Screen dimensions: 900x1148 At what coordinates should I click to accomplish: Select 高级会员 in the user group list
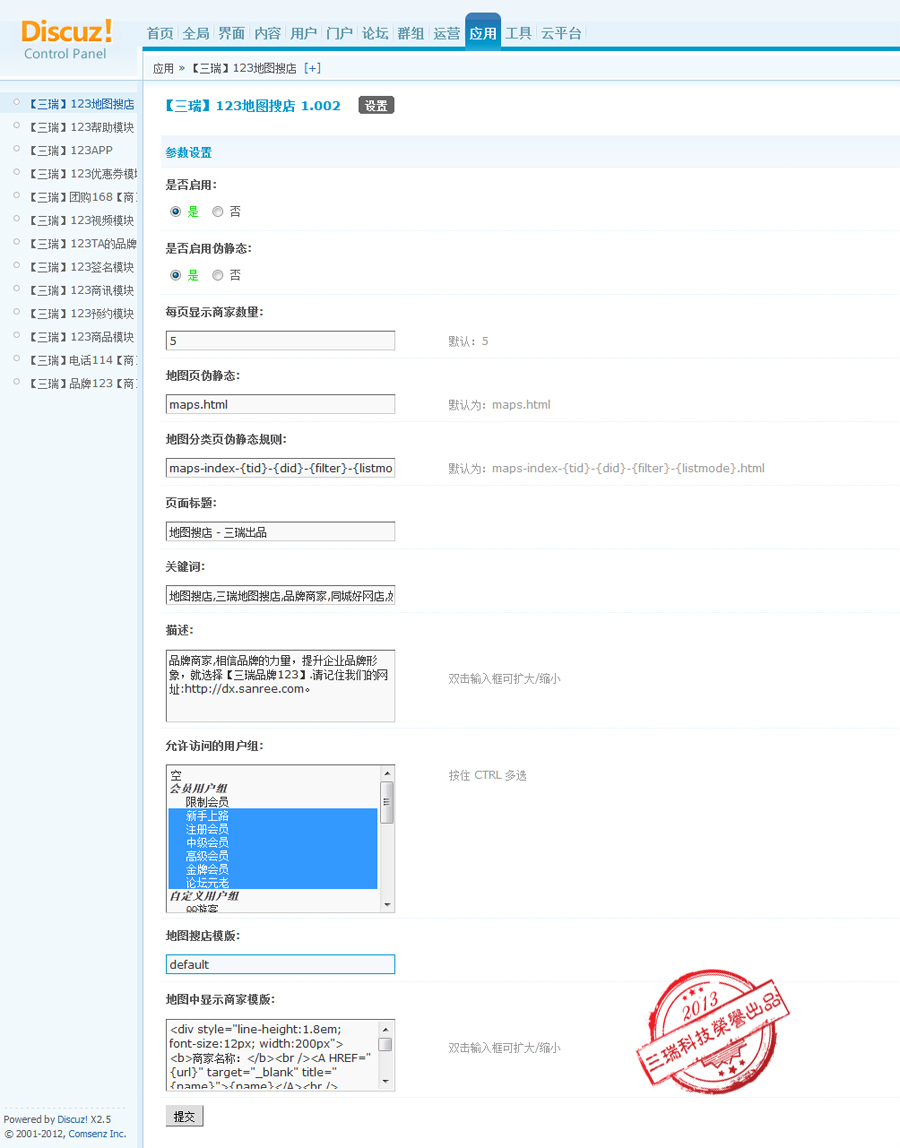pos(273,856)
